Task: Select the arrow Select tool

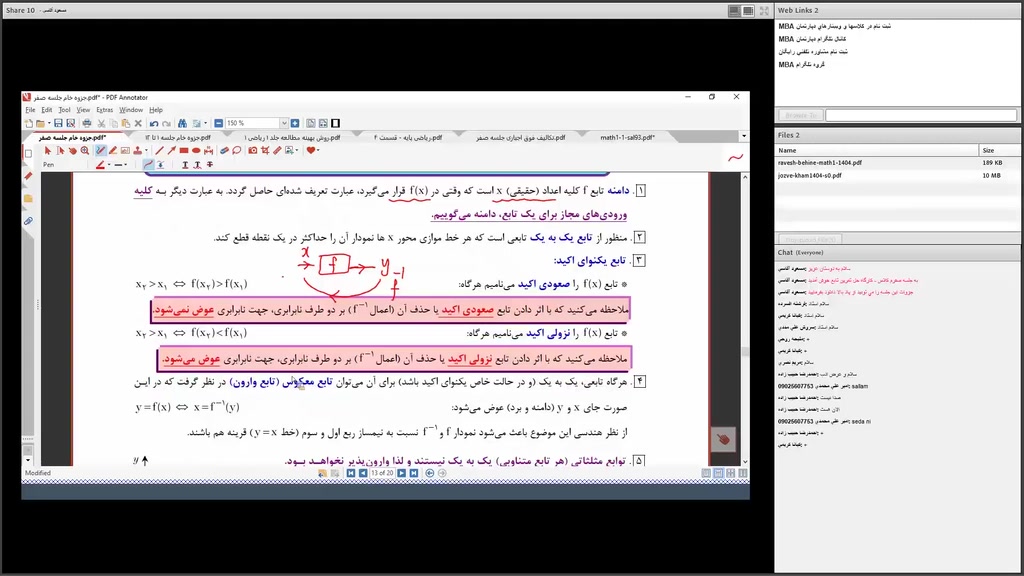Action: point(48,150)
